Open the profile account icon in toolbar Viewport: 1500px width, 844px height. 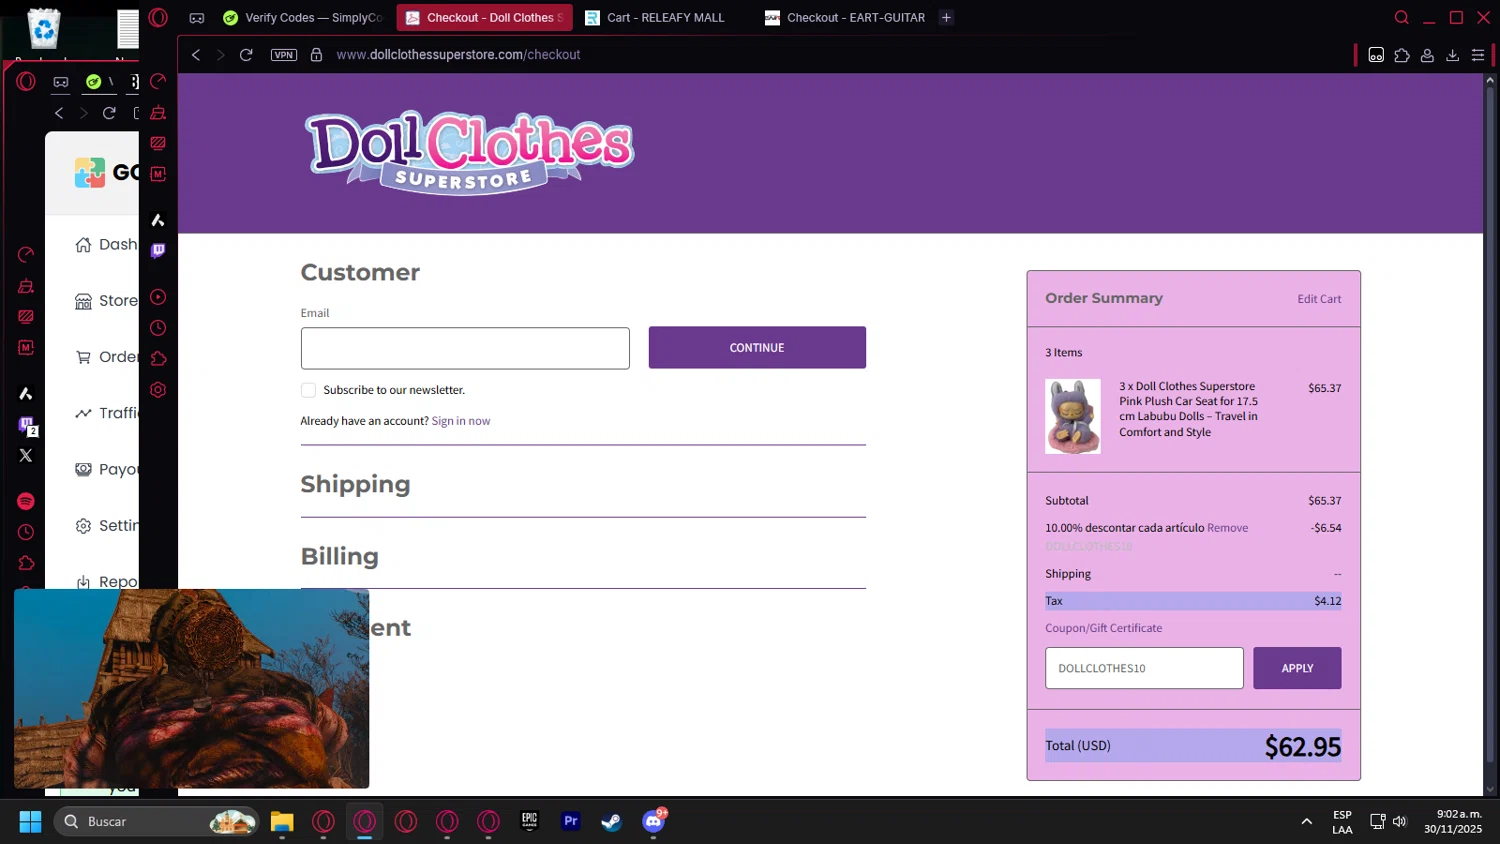click(1427, 55)
